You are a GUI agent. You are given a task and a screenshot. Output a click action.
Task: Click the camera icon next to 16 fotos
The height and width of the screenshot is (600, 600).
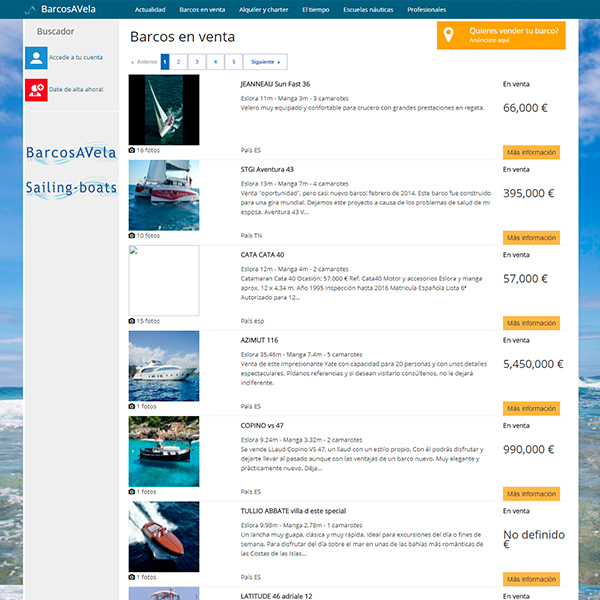(132, 150)
